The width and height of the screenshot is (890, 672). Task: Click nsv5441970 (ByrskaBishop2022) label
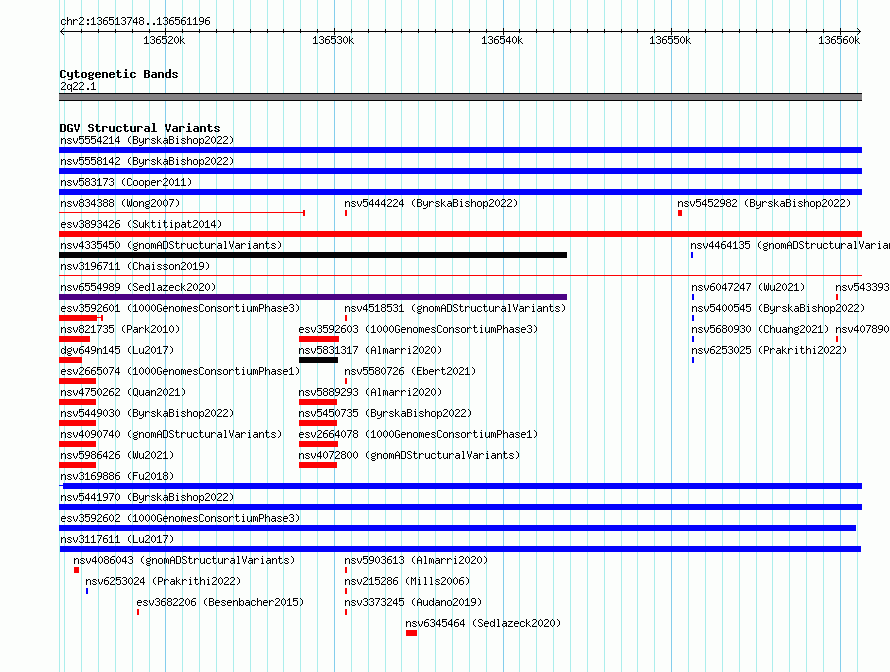(x=147, y=497)
